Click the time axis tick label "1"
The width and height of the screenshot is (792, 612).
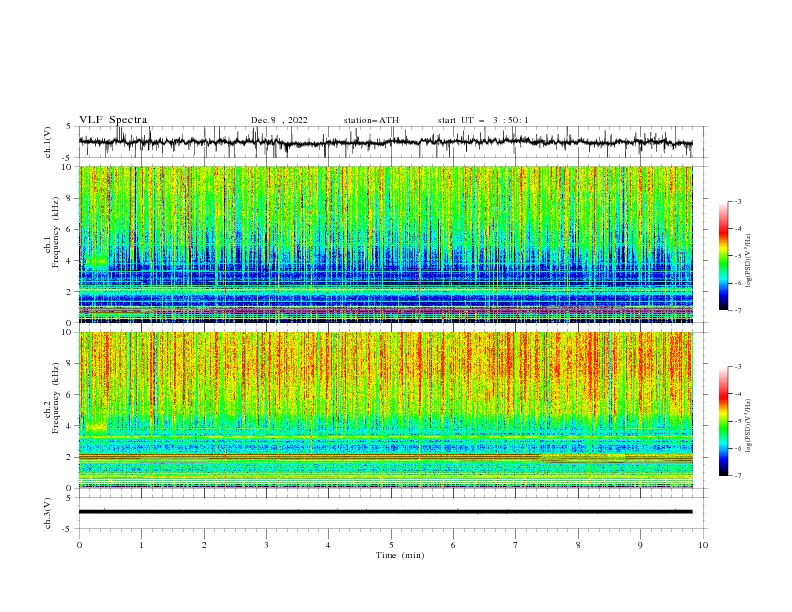click(x=141, y=545)
